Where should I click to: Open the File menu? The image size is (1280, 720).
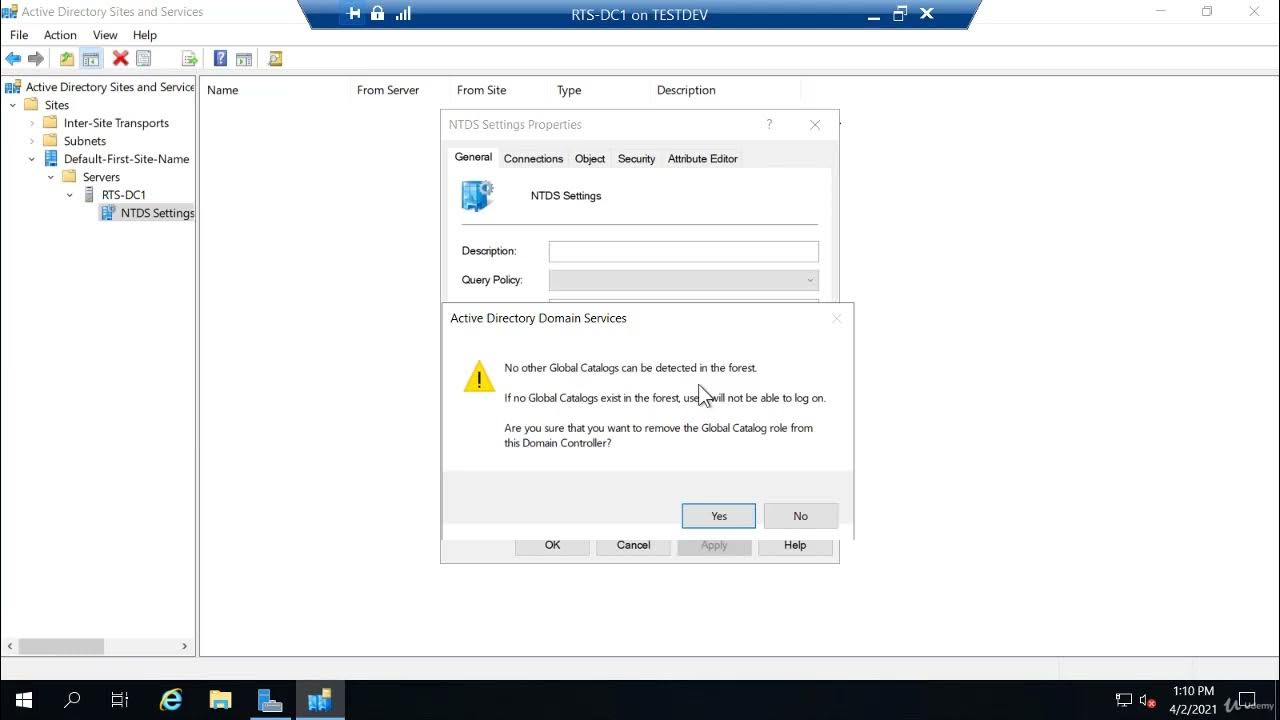[19, 35]
